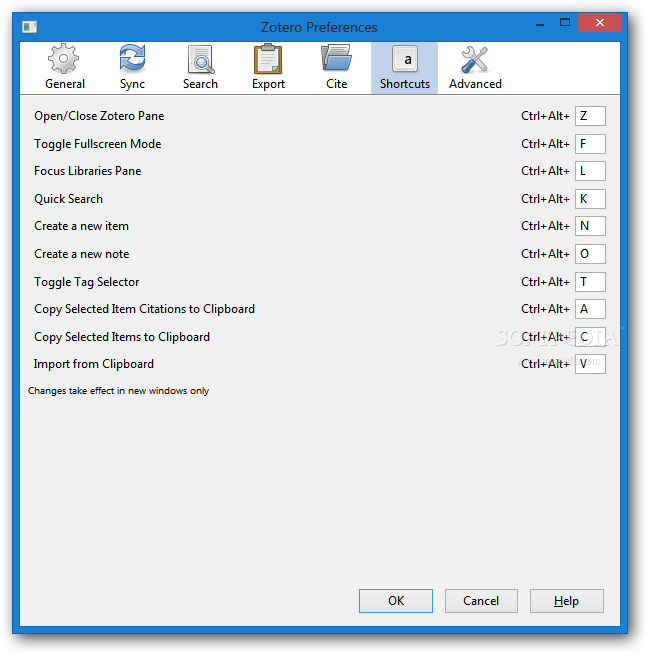Screen dimensions: 648x654
Task: Edit Copy Selected Item Citations shortcut field
Action: coord(590,309)
